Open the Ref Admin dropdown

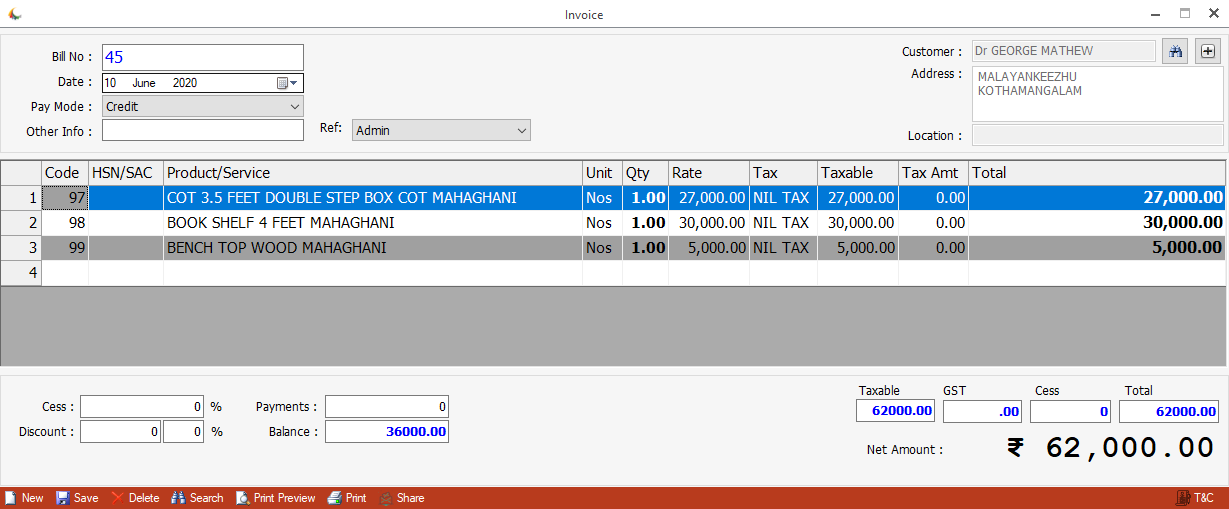[521, 130]
